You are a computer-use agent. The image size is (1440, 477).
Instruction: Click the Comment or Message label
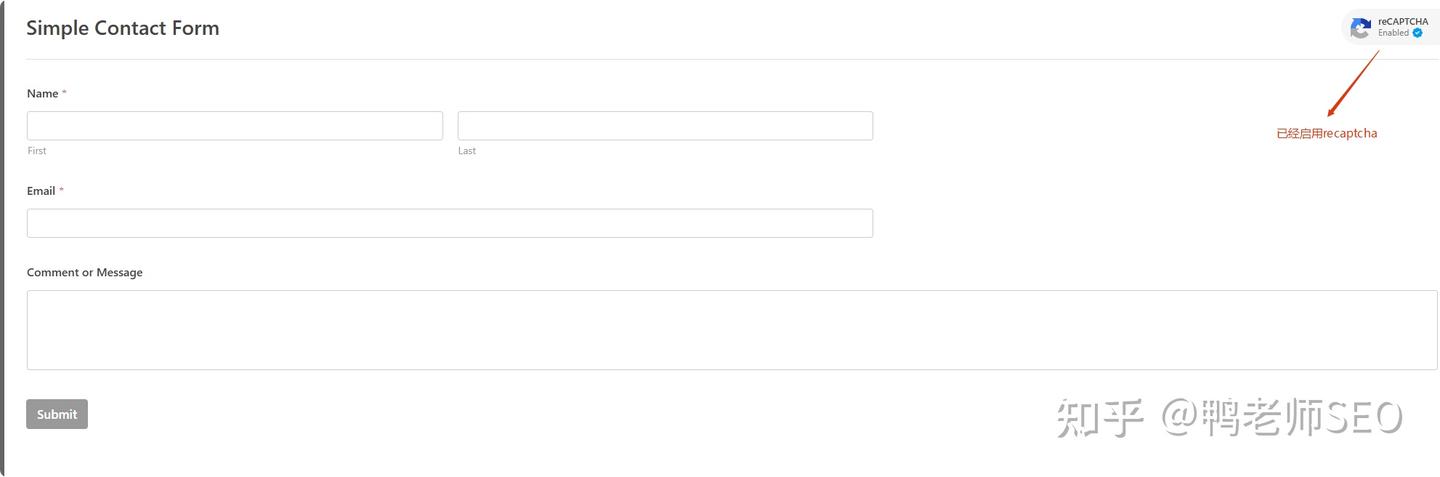point(85,272)
